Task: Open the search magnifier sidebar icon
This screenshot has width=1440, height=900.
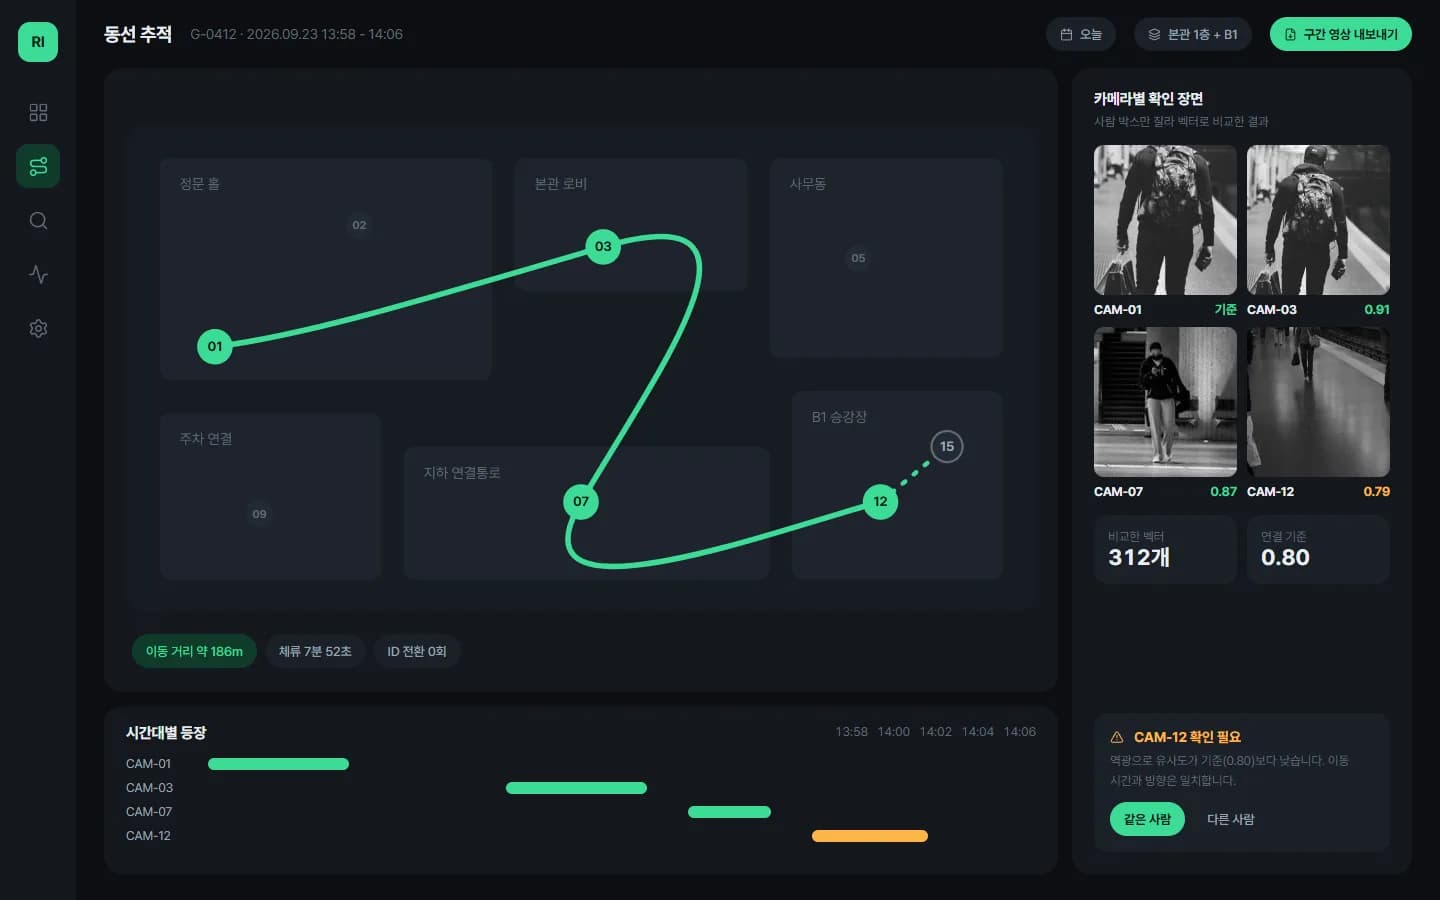Action: (x=38, y=220)
